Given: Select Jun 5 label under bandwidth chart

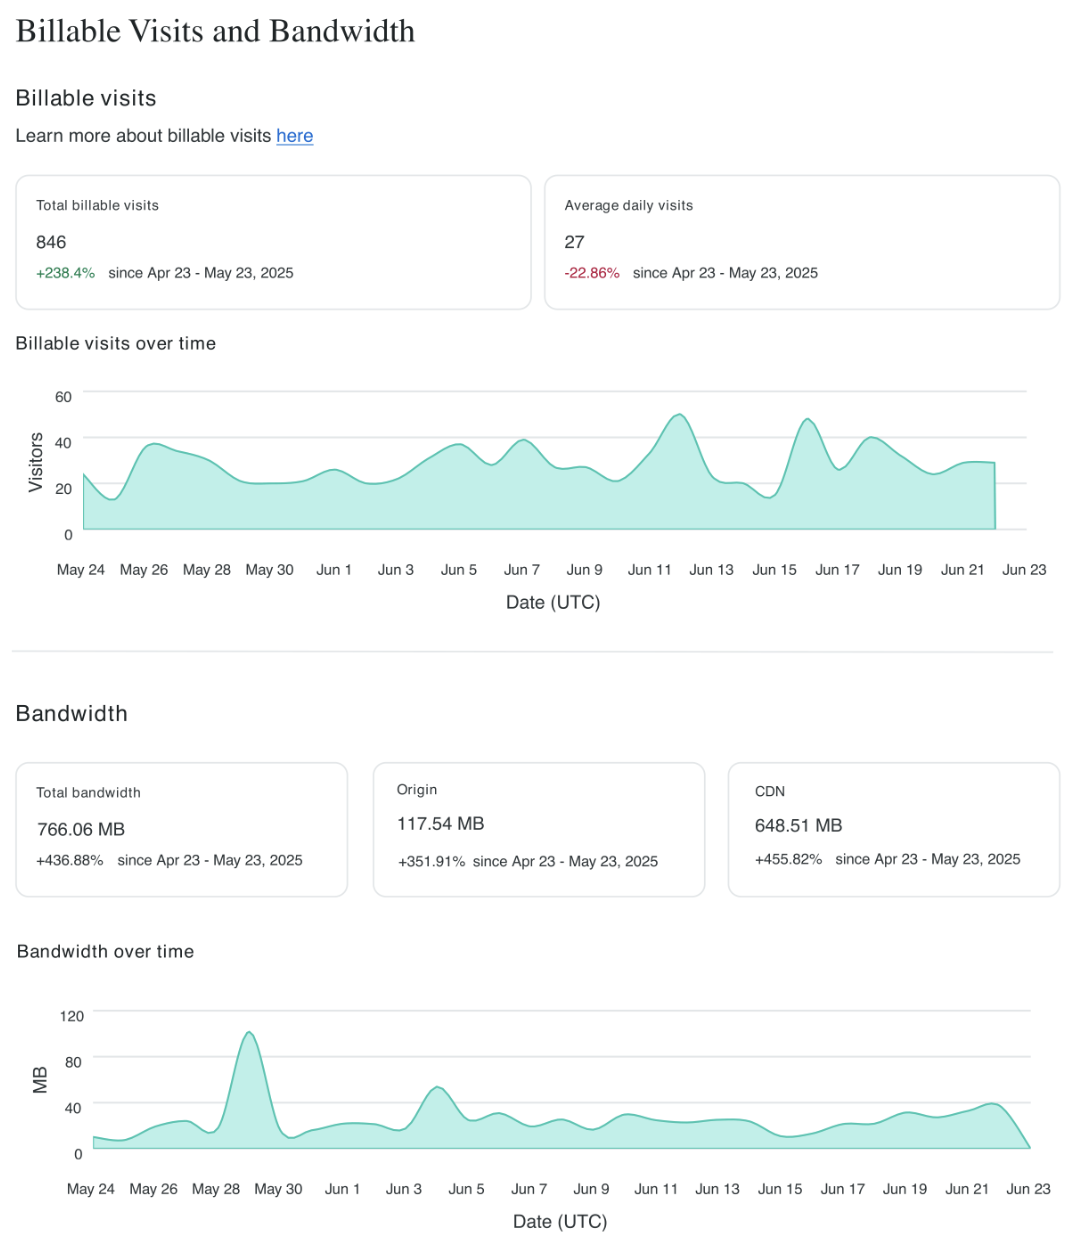Looking at the screenshot, I should 466,1189.
